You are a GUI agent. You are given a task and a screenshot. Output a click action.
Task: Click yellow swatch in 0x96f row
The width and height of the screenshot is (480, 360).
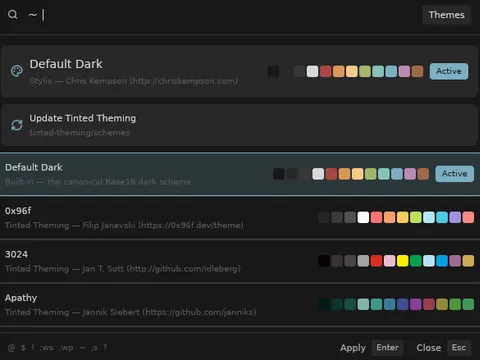pos(402,217)
